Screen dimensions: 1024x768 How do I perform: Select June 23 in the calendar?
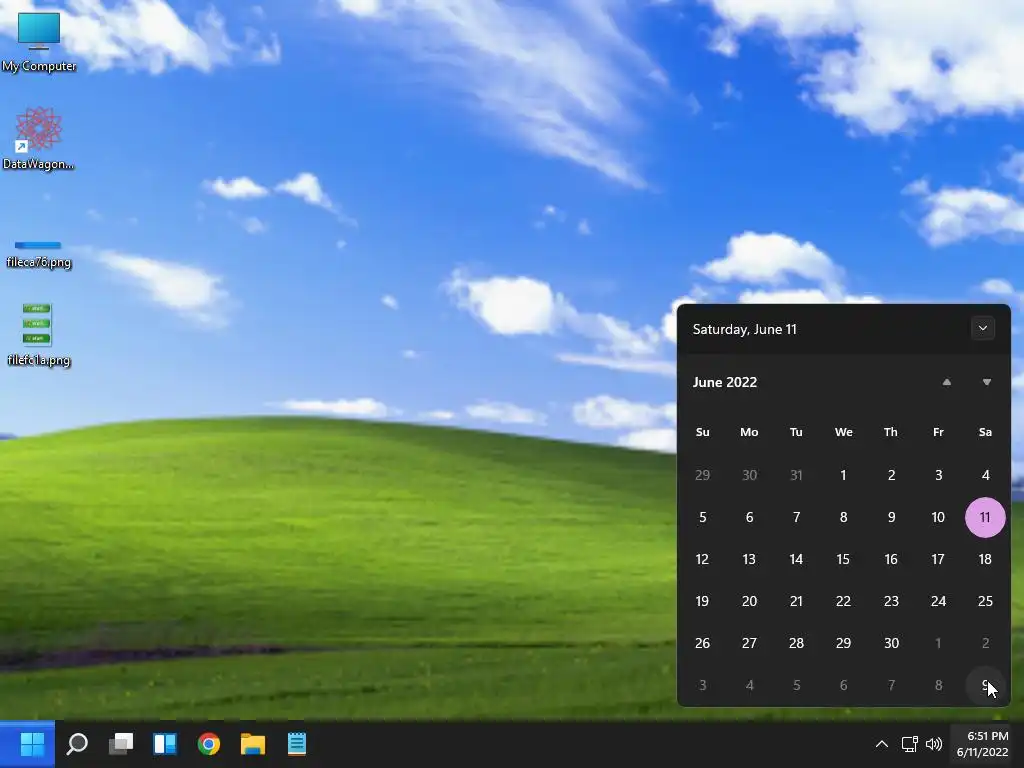(x=891, y=601)
